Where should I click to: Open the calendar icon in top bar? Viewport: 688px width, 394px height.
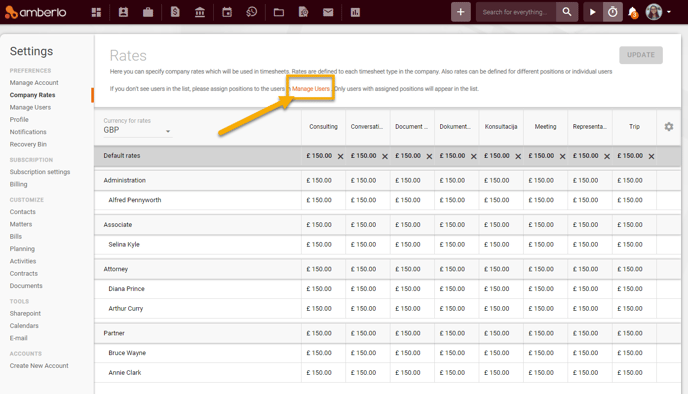coord(227,12)
